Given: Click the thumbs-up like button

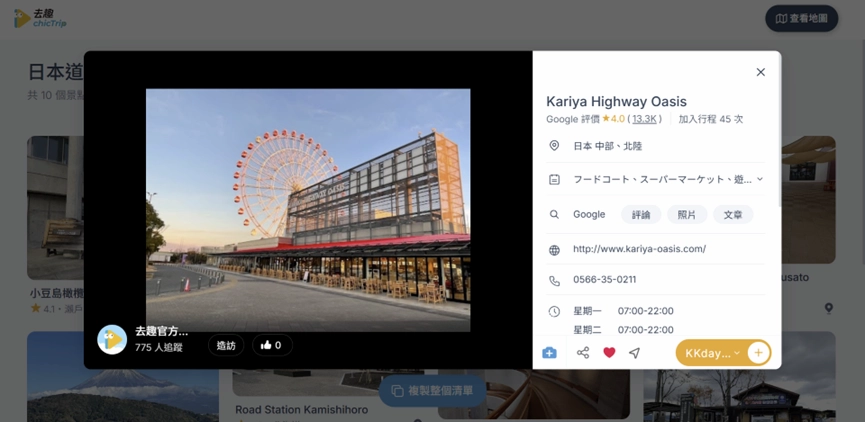Looking at the screenshot, I should pos(272,345).
